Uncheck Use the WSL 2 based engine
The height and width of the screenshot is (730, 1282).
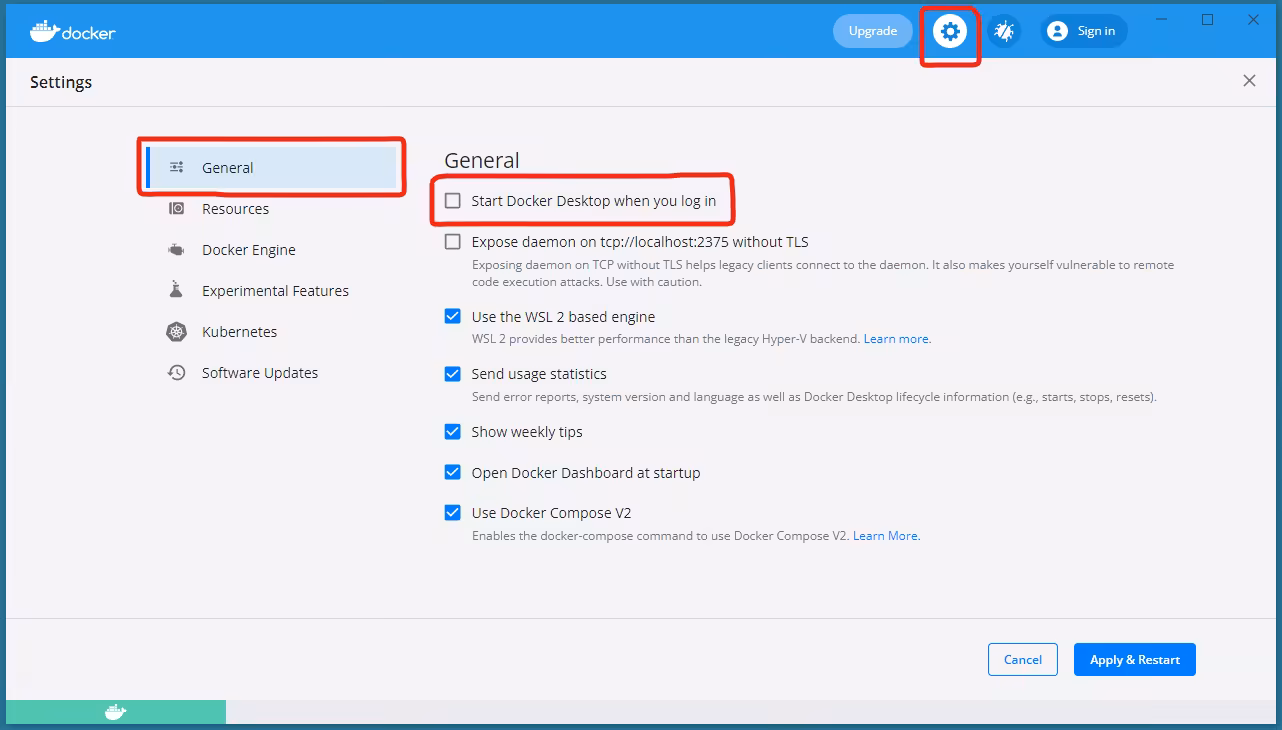click(453, 317)
